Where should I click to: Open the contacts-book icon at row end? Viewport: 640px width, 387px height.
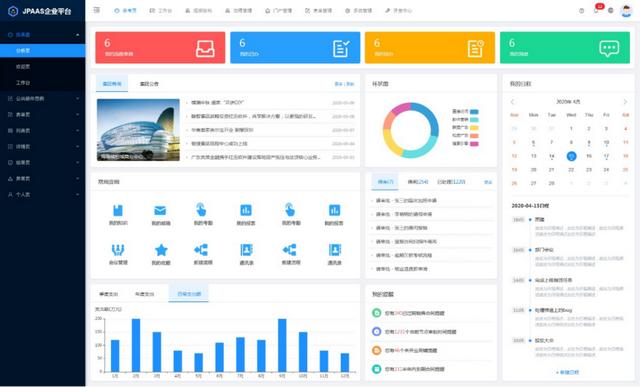(335, 250)
